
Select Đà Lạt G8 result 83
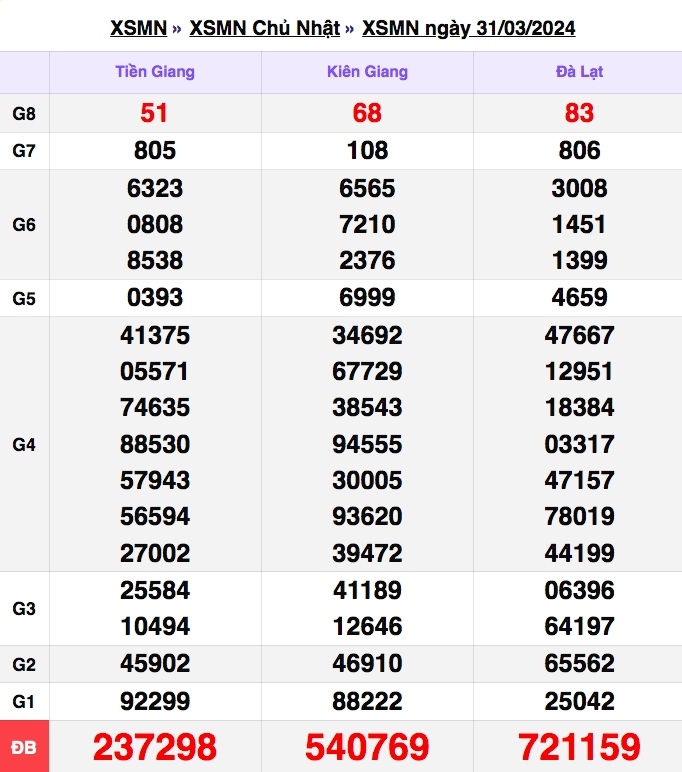pos(579,113)
